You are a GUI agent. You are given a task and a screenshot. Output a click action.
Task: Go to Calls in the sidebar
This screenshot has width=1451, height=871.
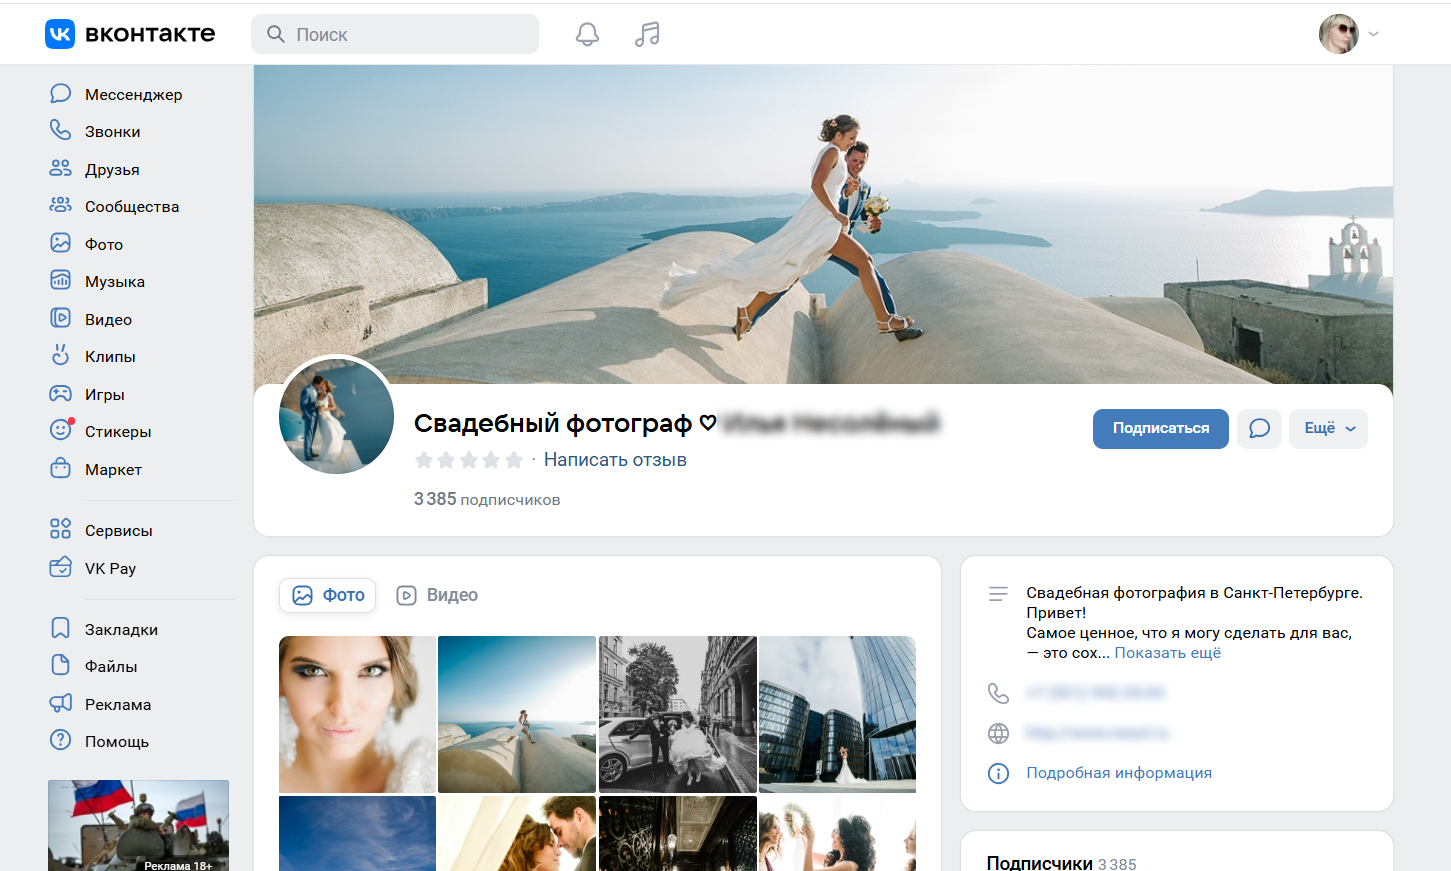112,132
